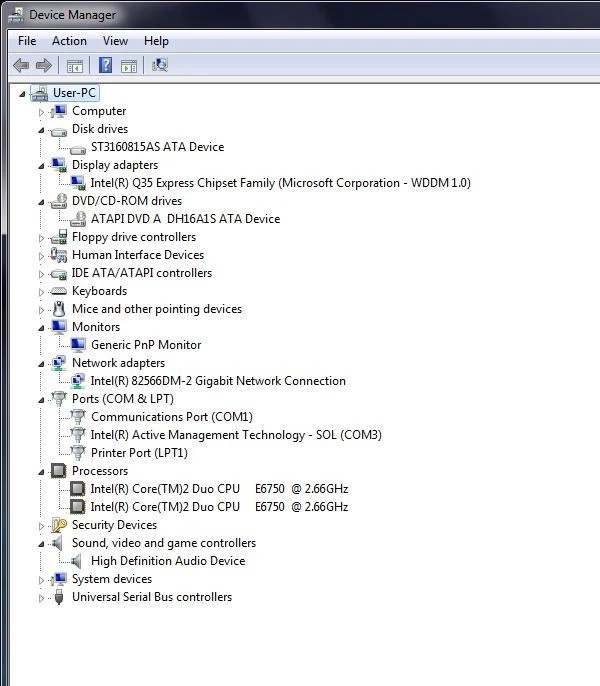Select the second Intel Core2 Duo E6750 entry
This screenshot has width=600, height=686.
click(219, 507)
